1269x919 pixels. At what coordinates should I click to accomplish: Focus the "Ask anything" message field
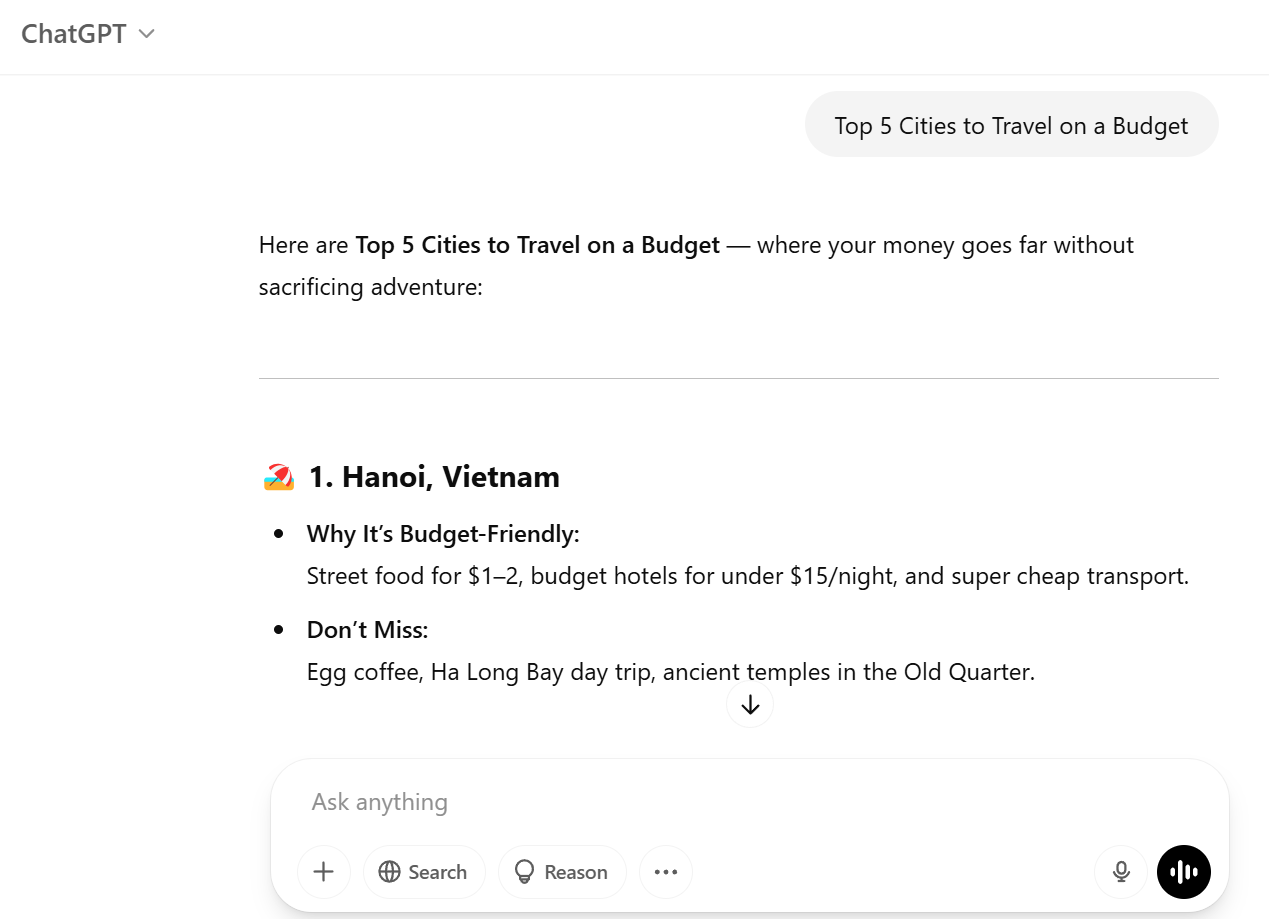tap(700, 802)
